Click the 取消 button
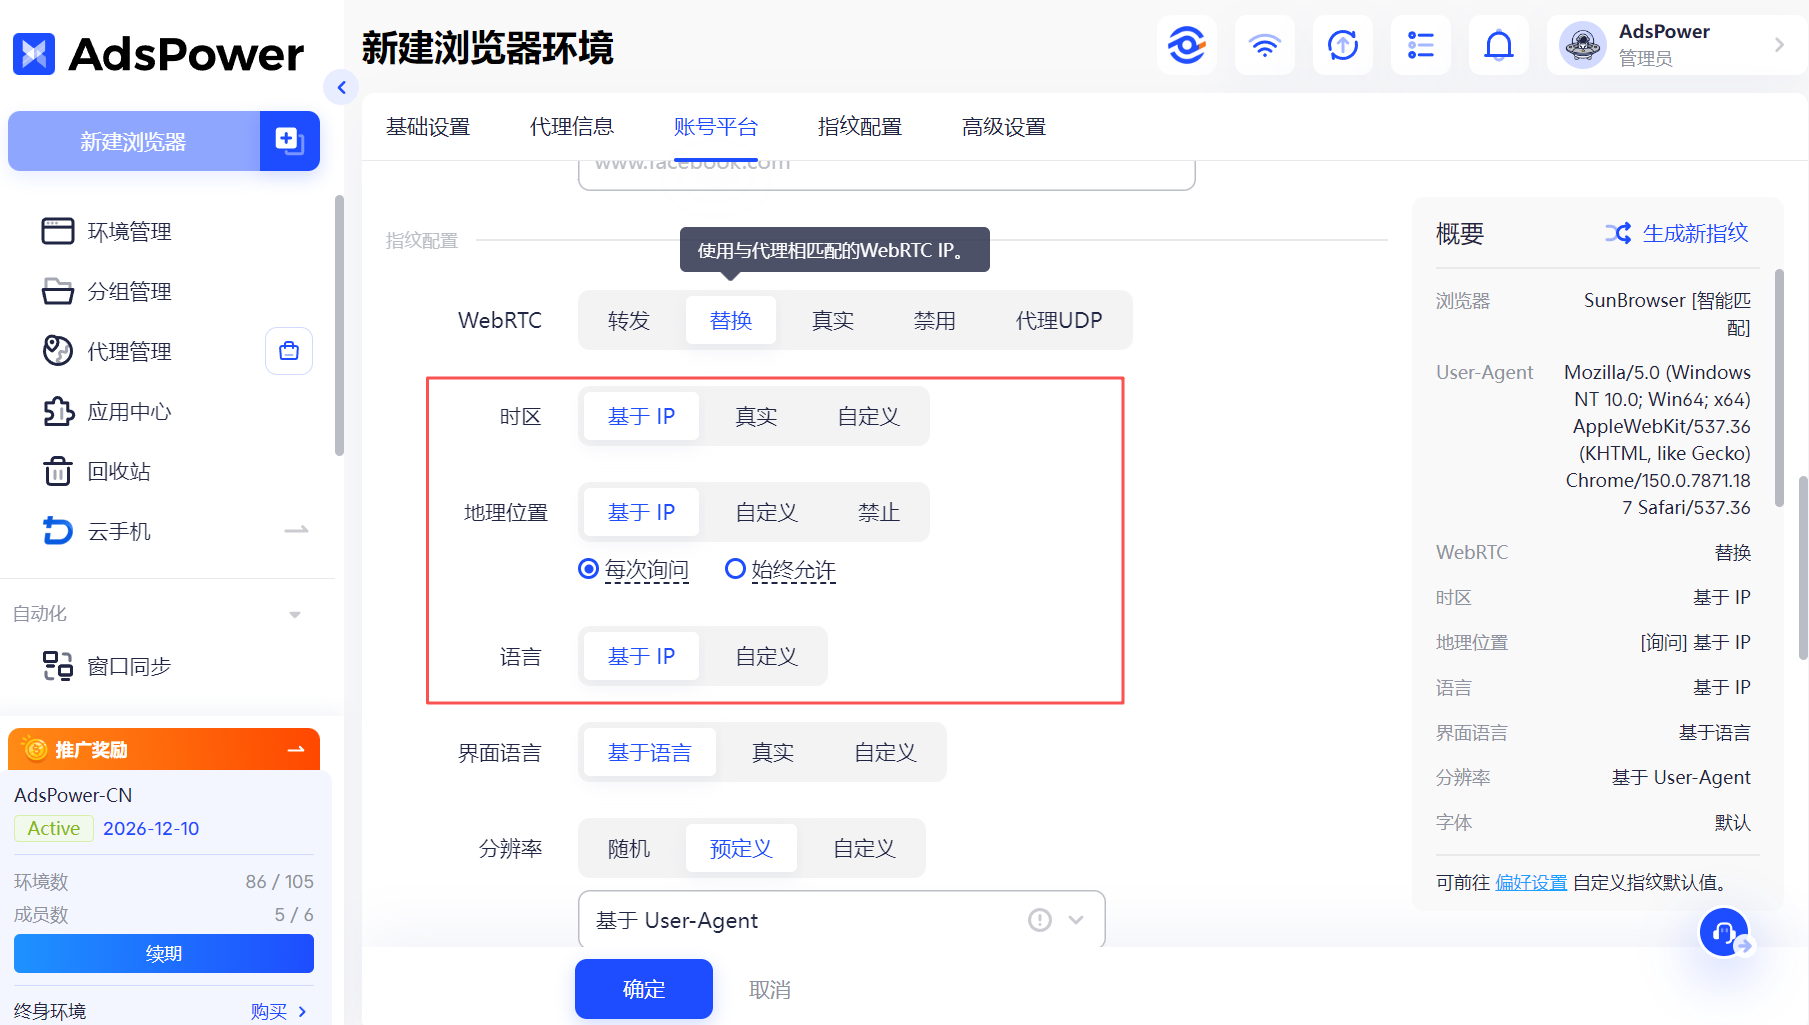The height and width of the screenshot is (1025, 1809). point(770,989)
